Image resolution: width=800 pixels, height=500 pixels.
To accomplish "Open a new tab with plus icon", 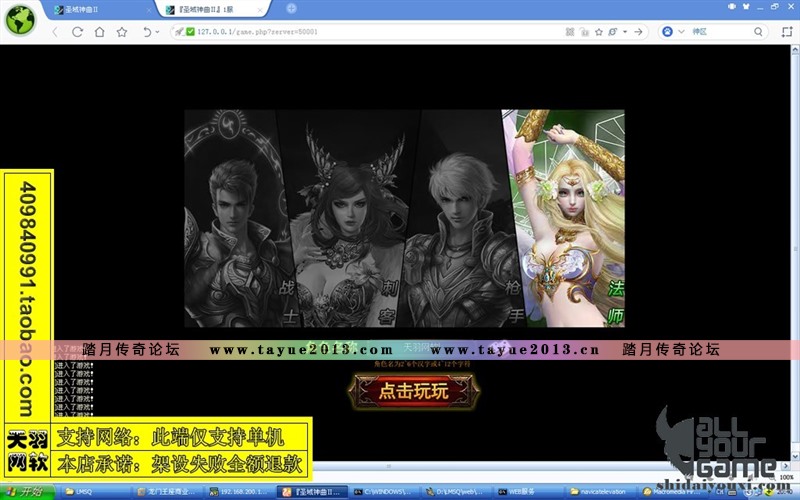I will click(291, 8).
